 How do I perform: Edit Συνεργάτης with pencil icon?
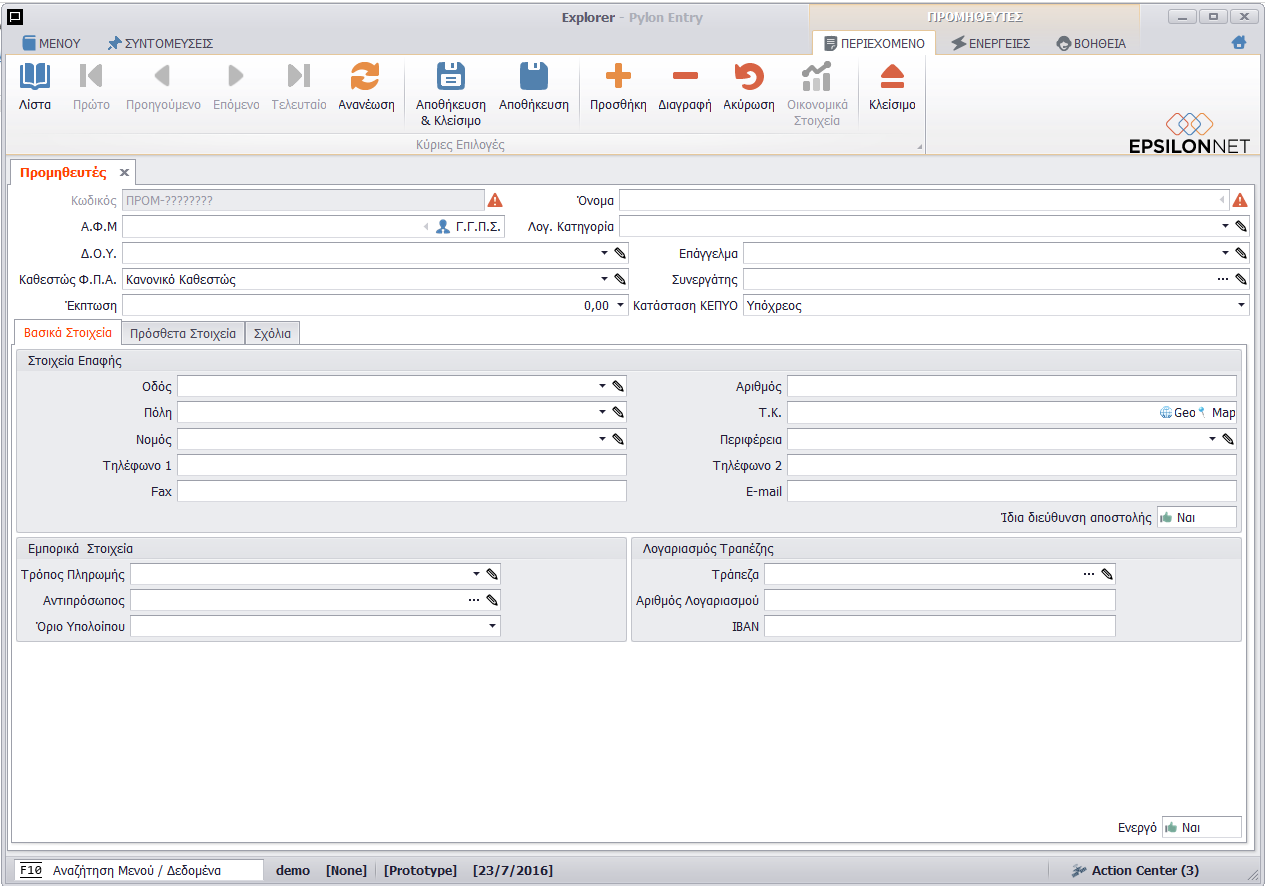tap(1241, 279)
